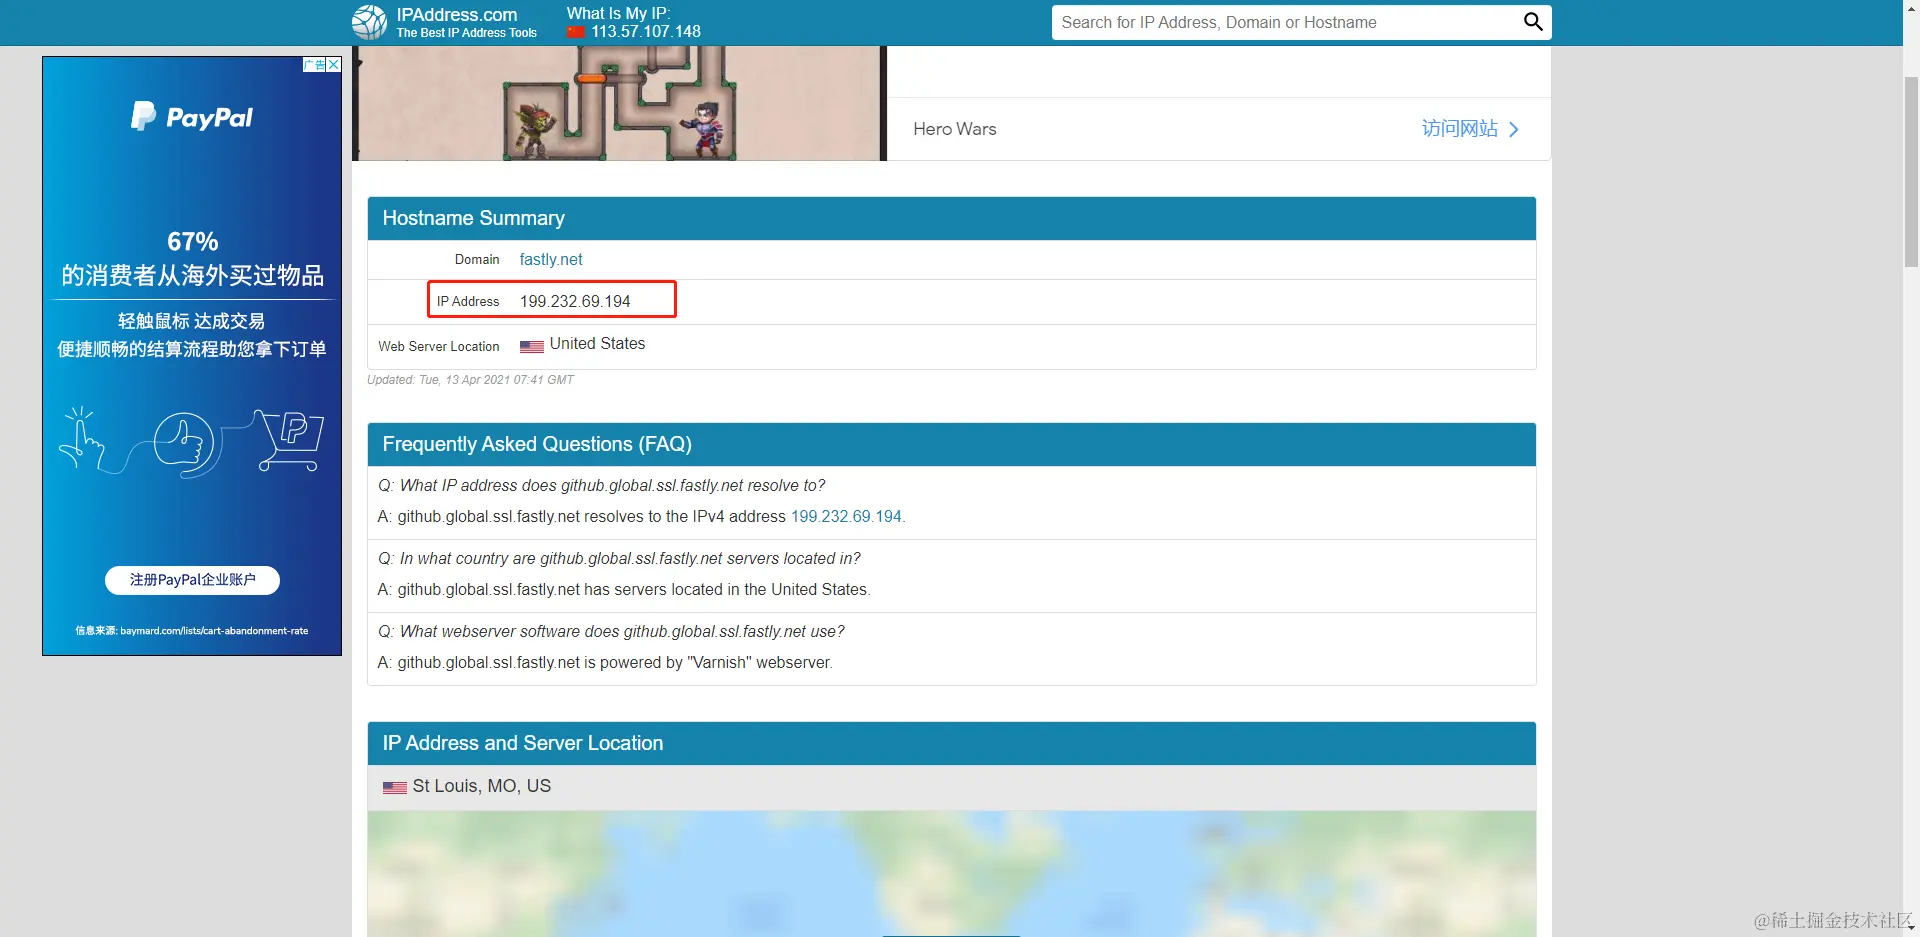Image resolution: width=1920 pixels, height=937 pixels.
Task: Click the chevron arrow next to 访问网站
Action: pos(1514,129)
